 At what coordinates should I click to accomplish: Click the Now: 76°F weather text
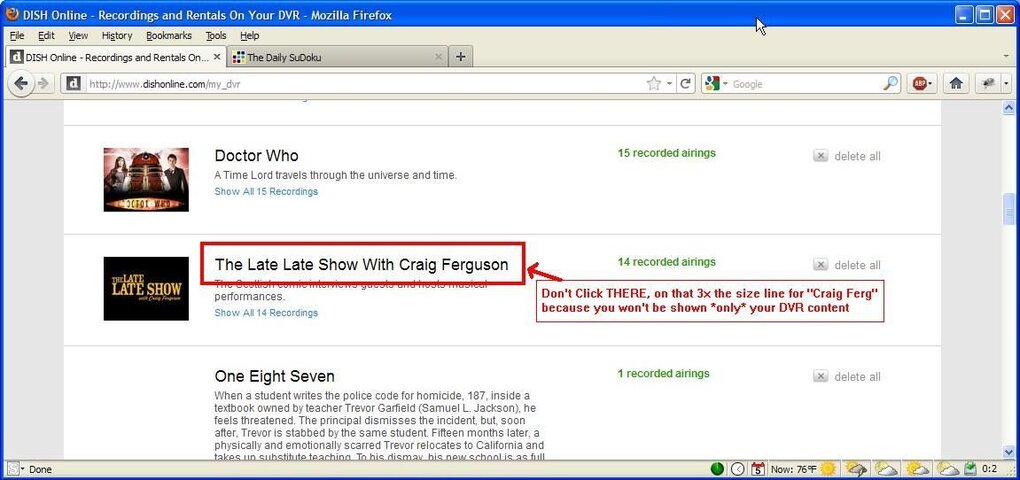794,469
